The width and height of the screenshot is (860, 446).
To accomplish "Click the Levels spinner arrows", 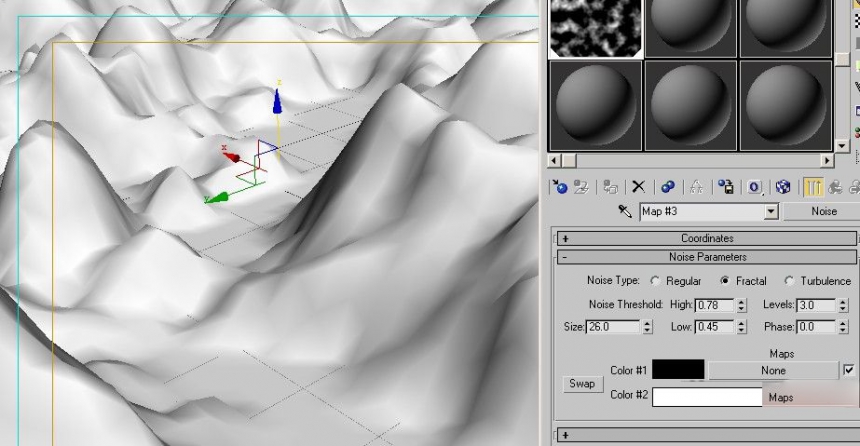I will coord(843,306).
